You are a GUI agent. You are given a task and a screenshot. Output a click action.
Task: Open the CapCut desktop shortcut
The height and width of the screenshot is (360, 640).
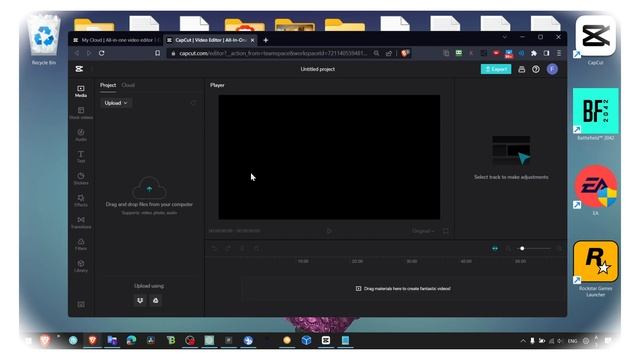click(596, 40)
